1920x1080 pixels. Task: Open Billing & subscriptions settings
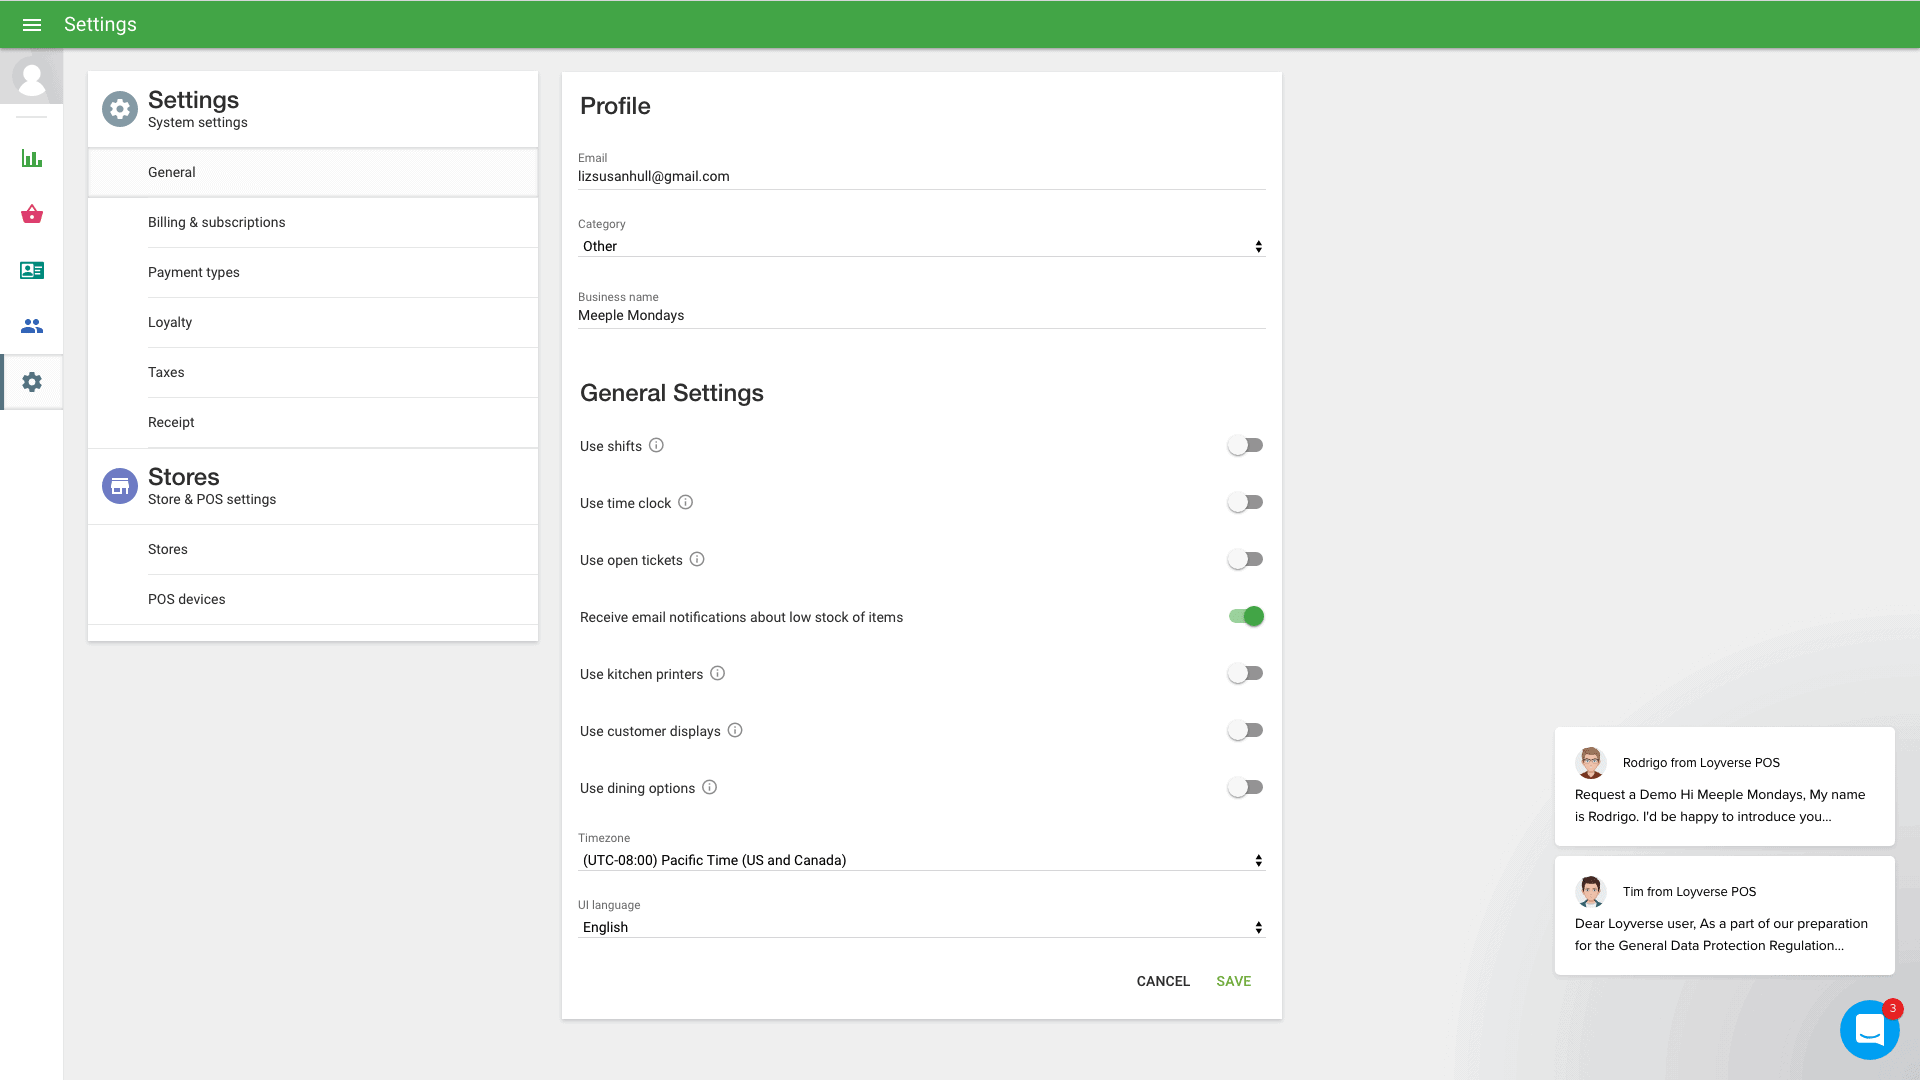[313, 222]
